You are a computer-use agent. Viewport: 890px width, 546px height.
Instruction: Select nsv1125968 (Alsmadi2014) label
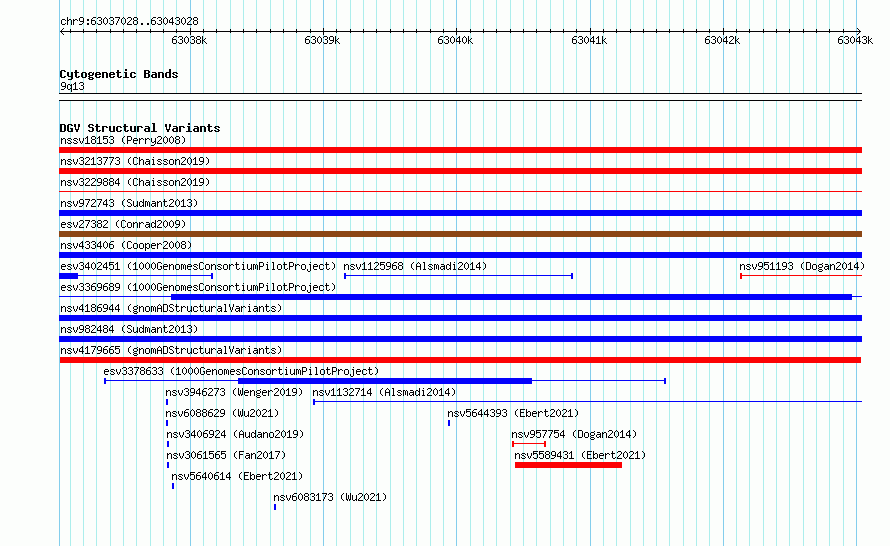415,266
